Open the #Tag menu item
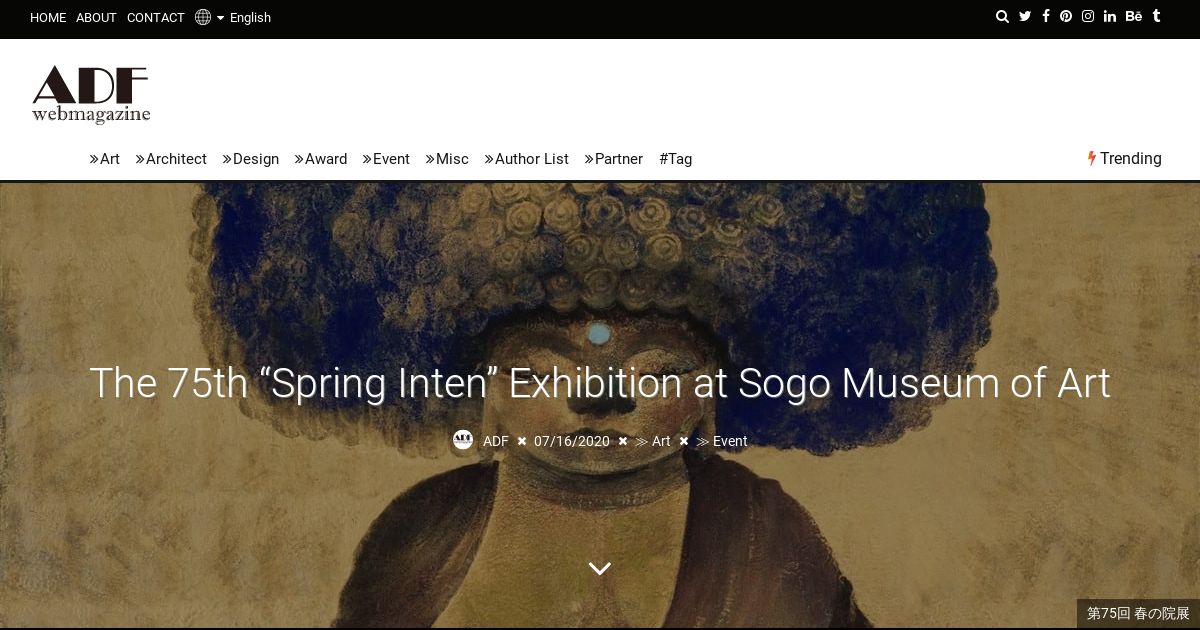 [x=675, y=159]
